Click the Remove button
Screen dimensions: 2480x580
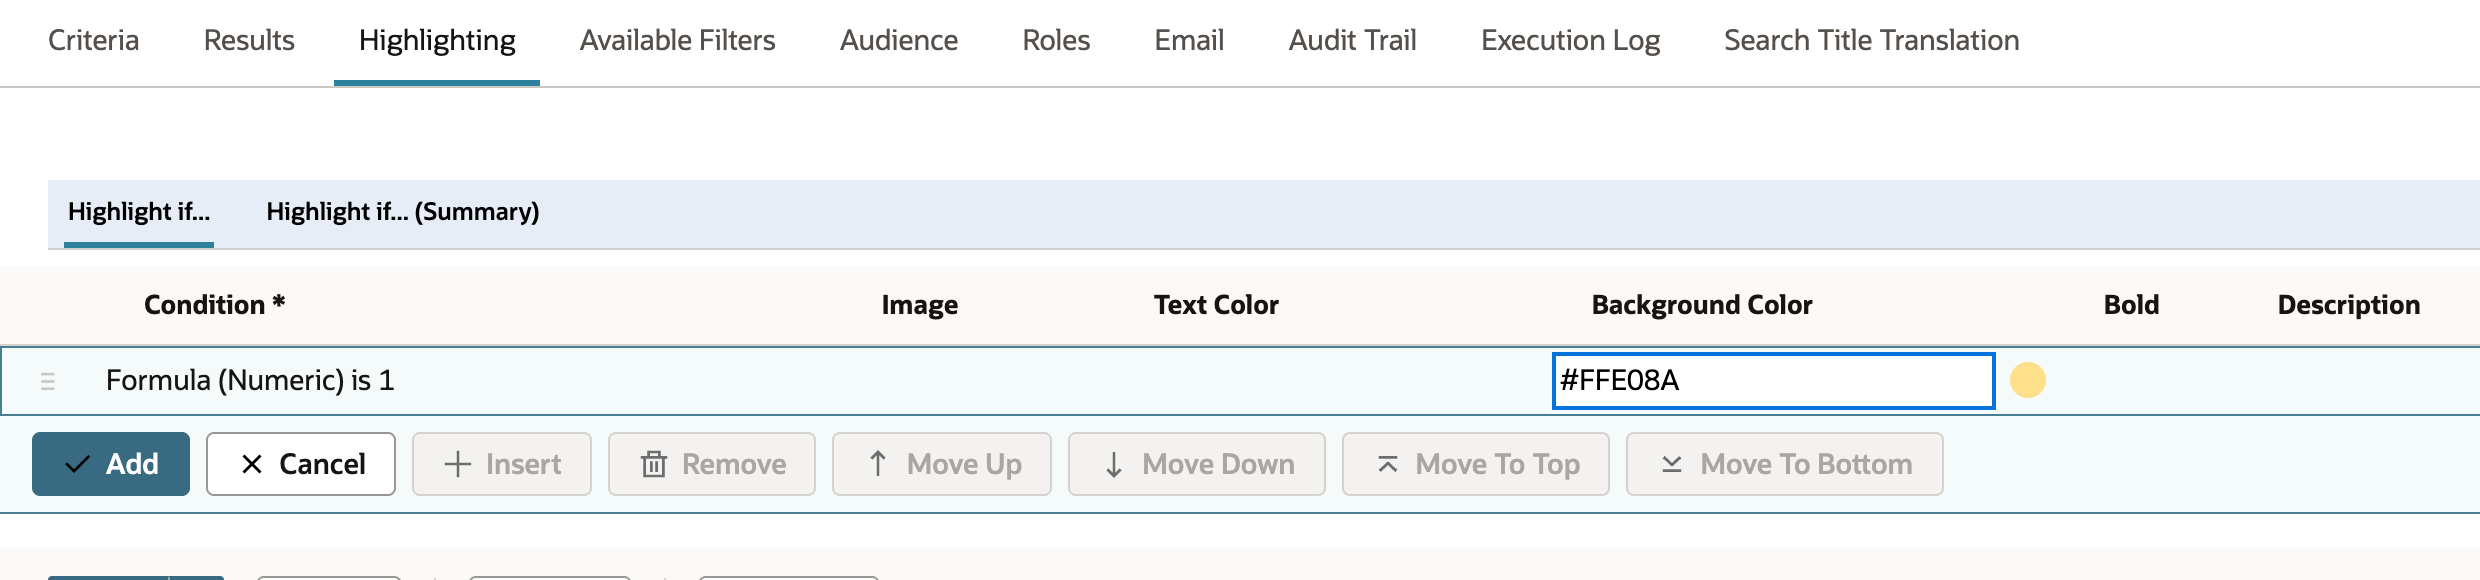[x=712, y=464]
